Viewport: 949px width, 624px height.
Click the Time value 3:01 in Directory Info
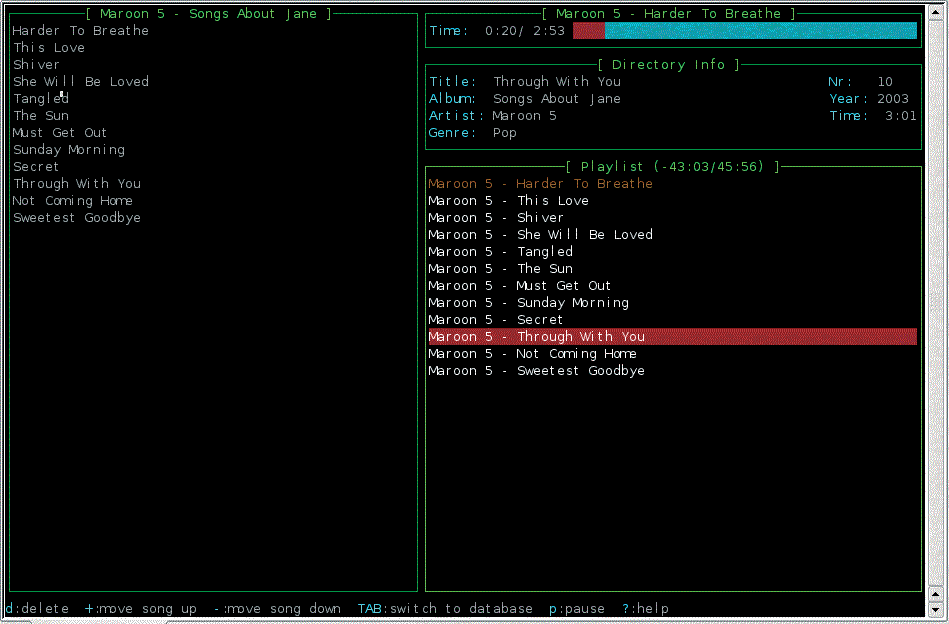click(901, 116)
